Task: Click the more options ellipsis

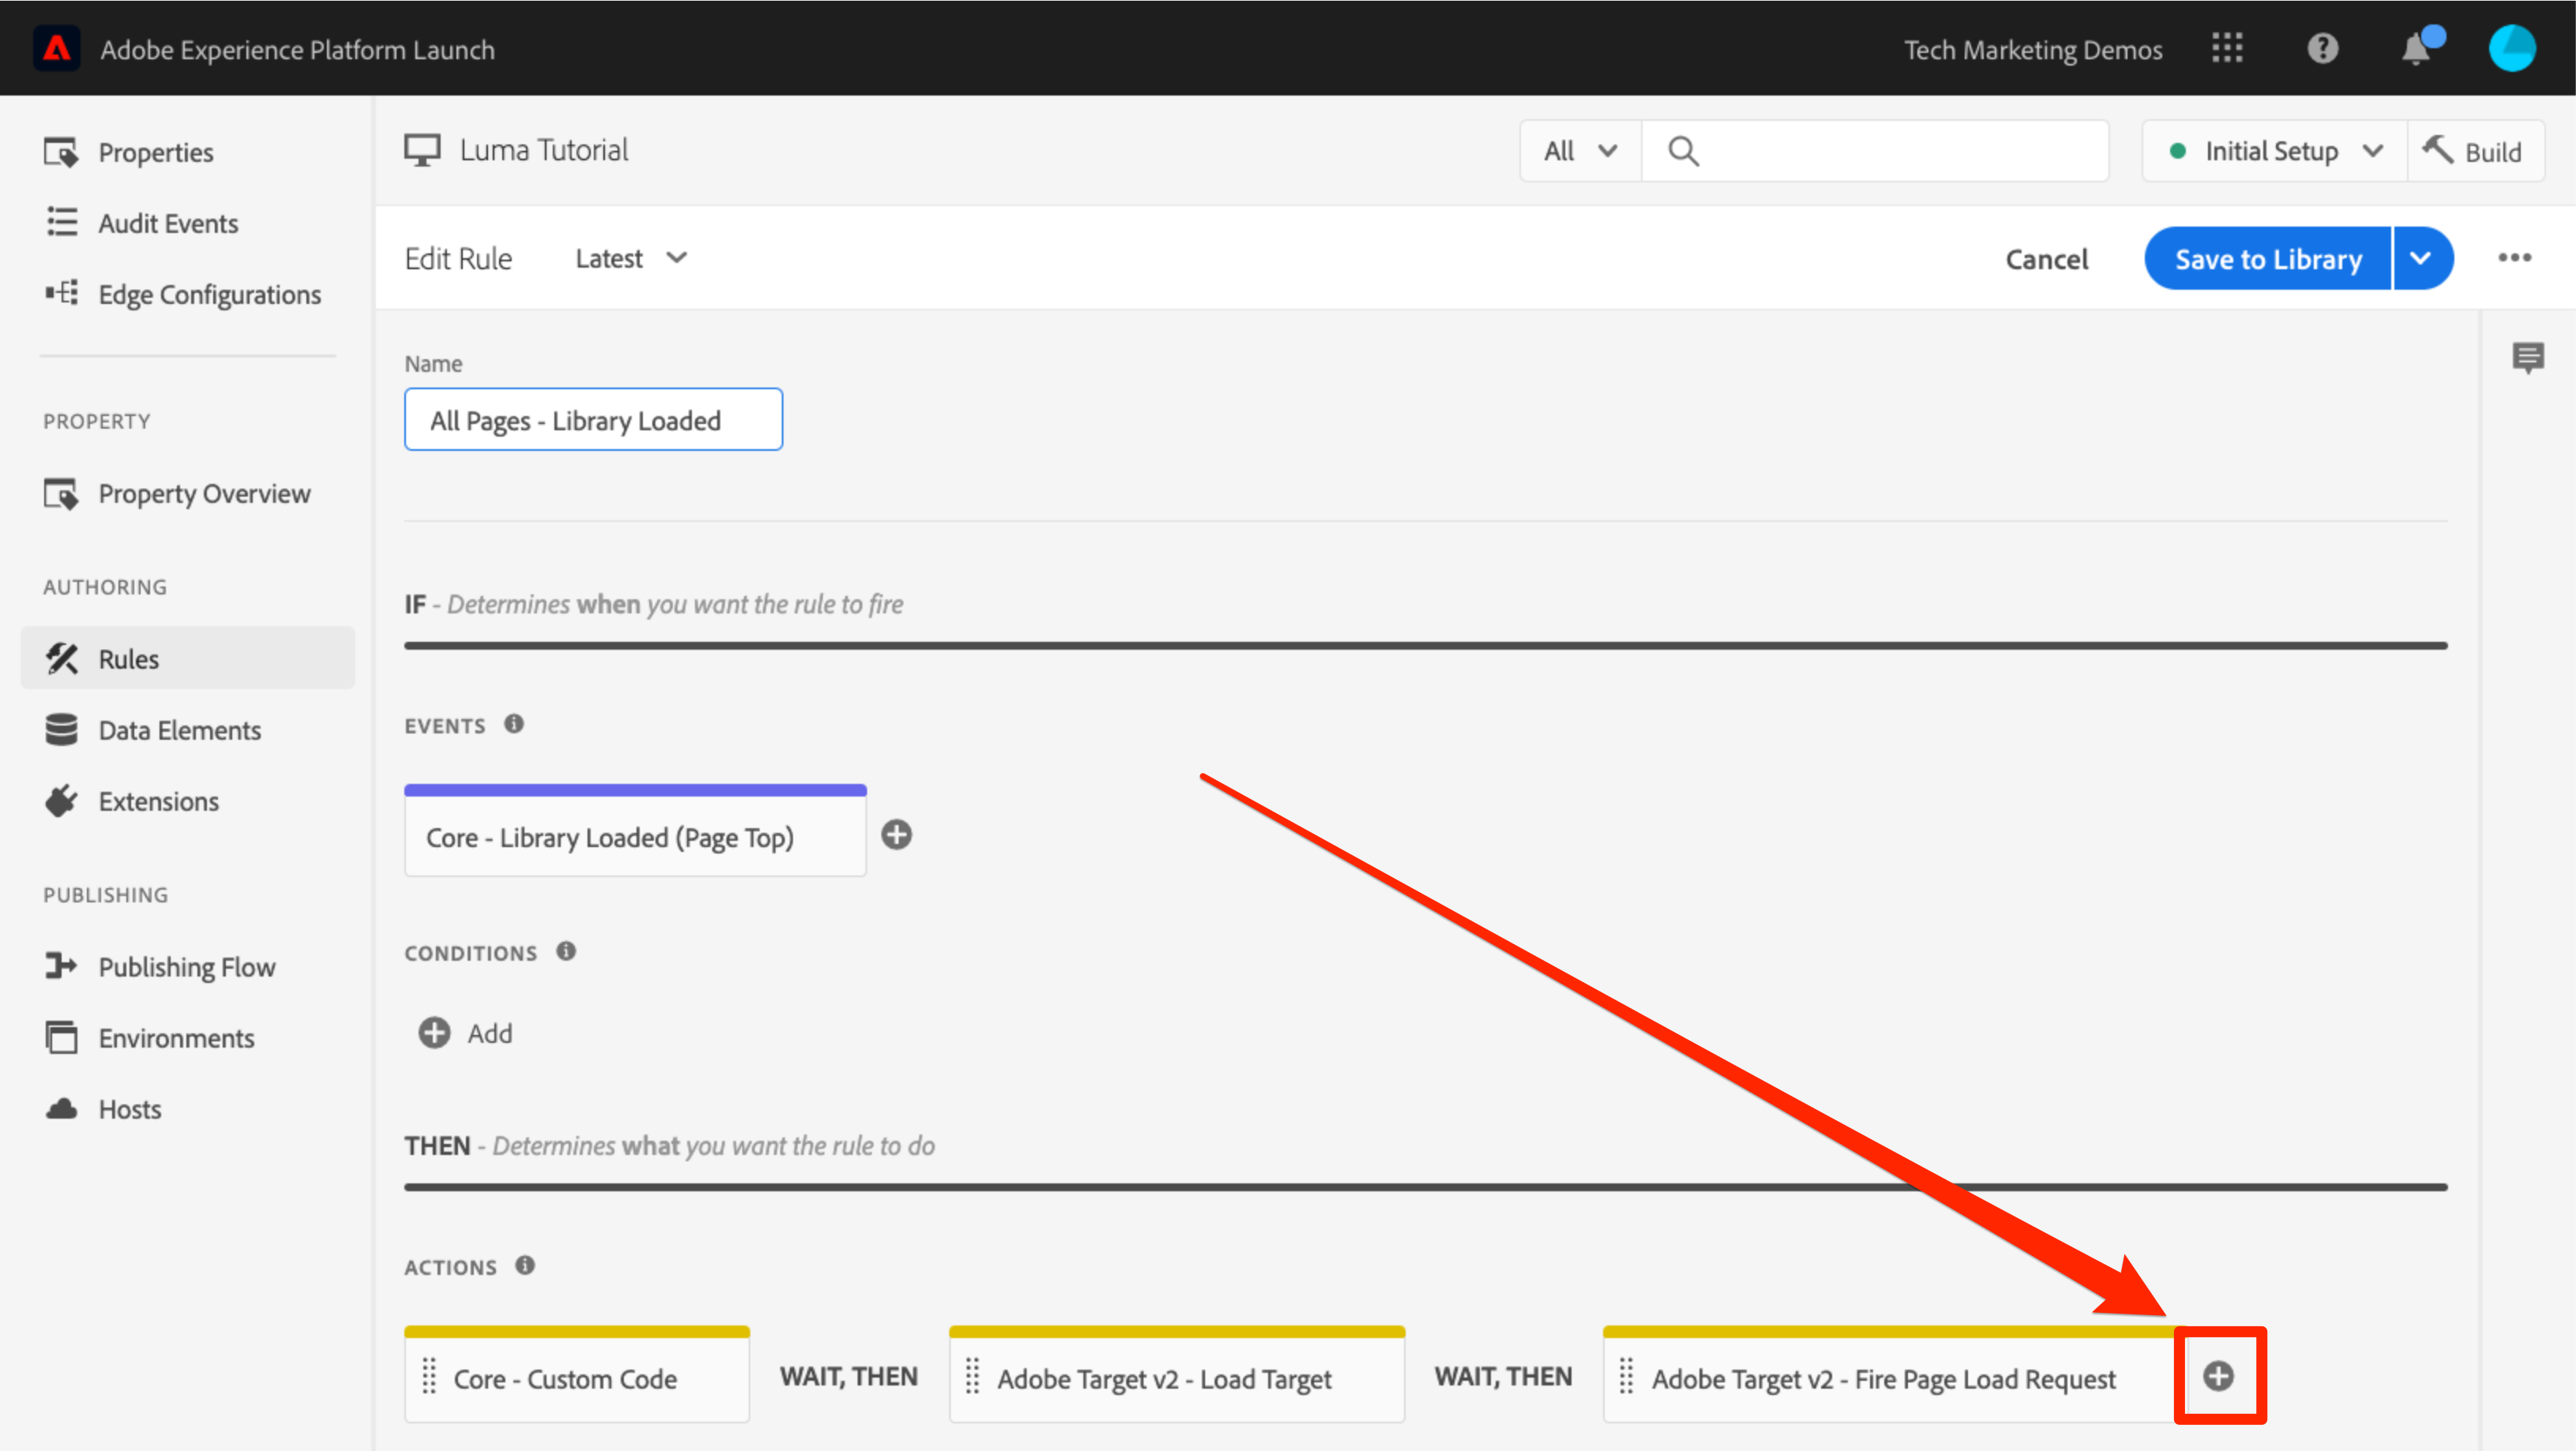Action: (x=2514, y=258)
